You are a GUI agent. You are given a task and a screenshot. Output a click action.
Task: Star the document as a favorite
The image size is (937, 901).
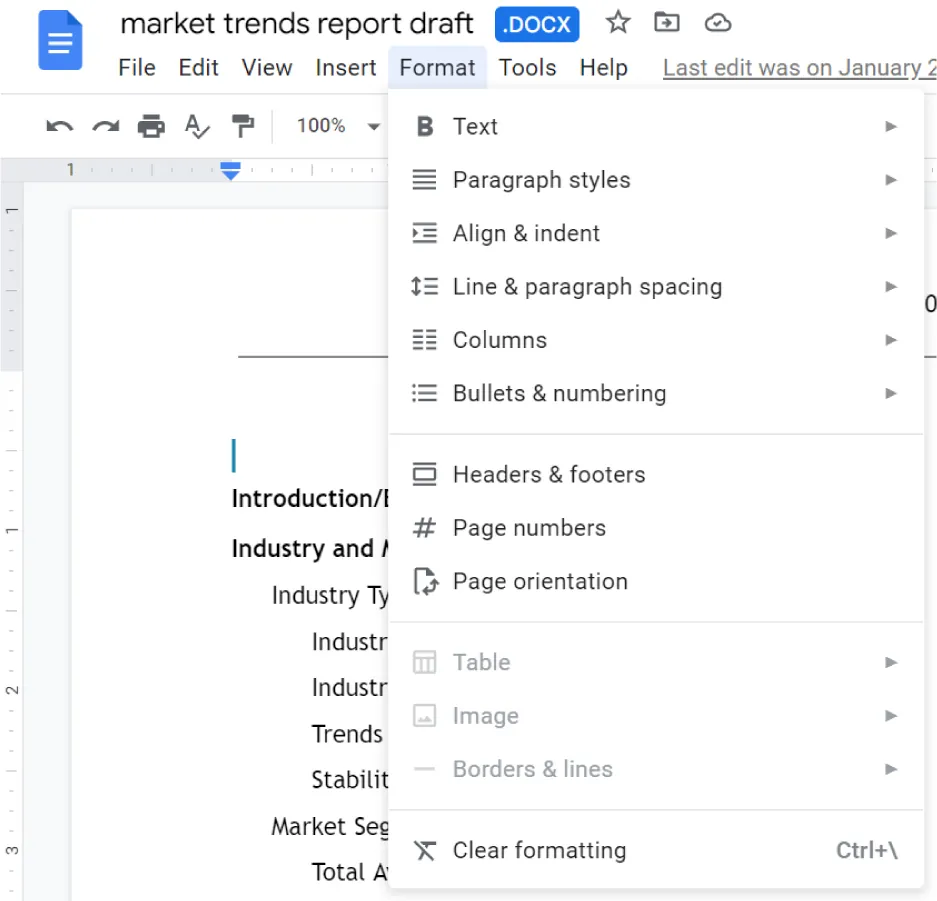[617, 23]
